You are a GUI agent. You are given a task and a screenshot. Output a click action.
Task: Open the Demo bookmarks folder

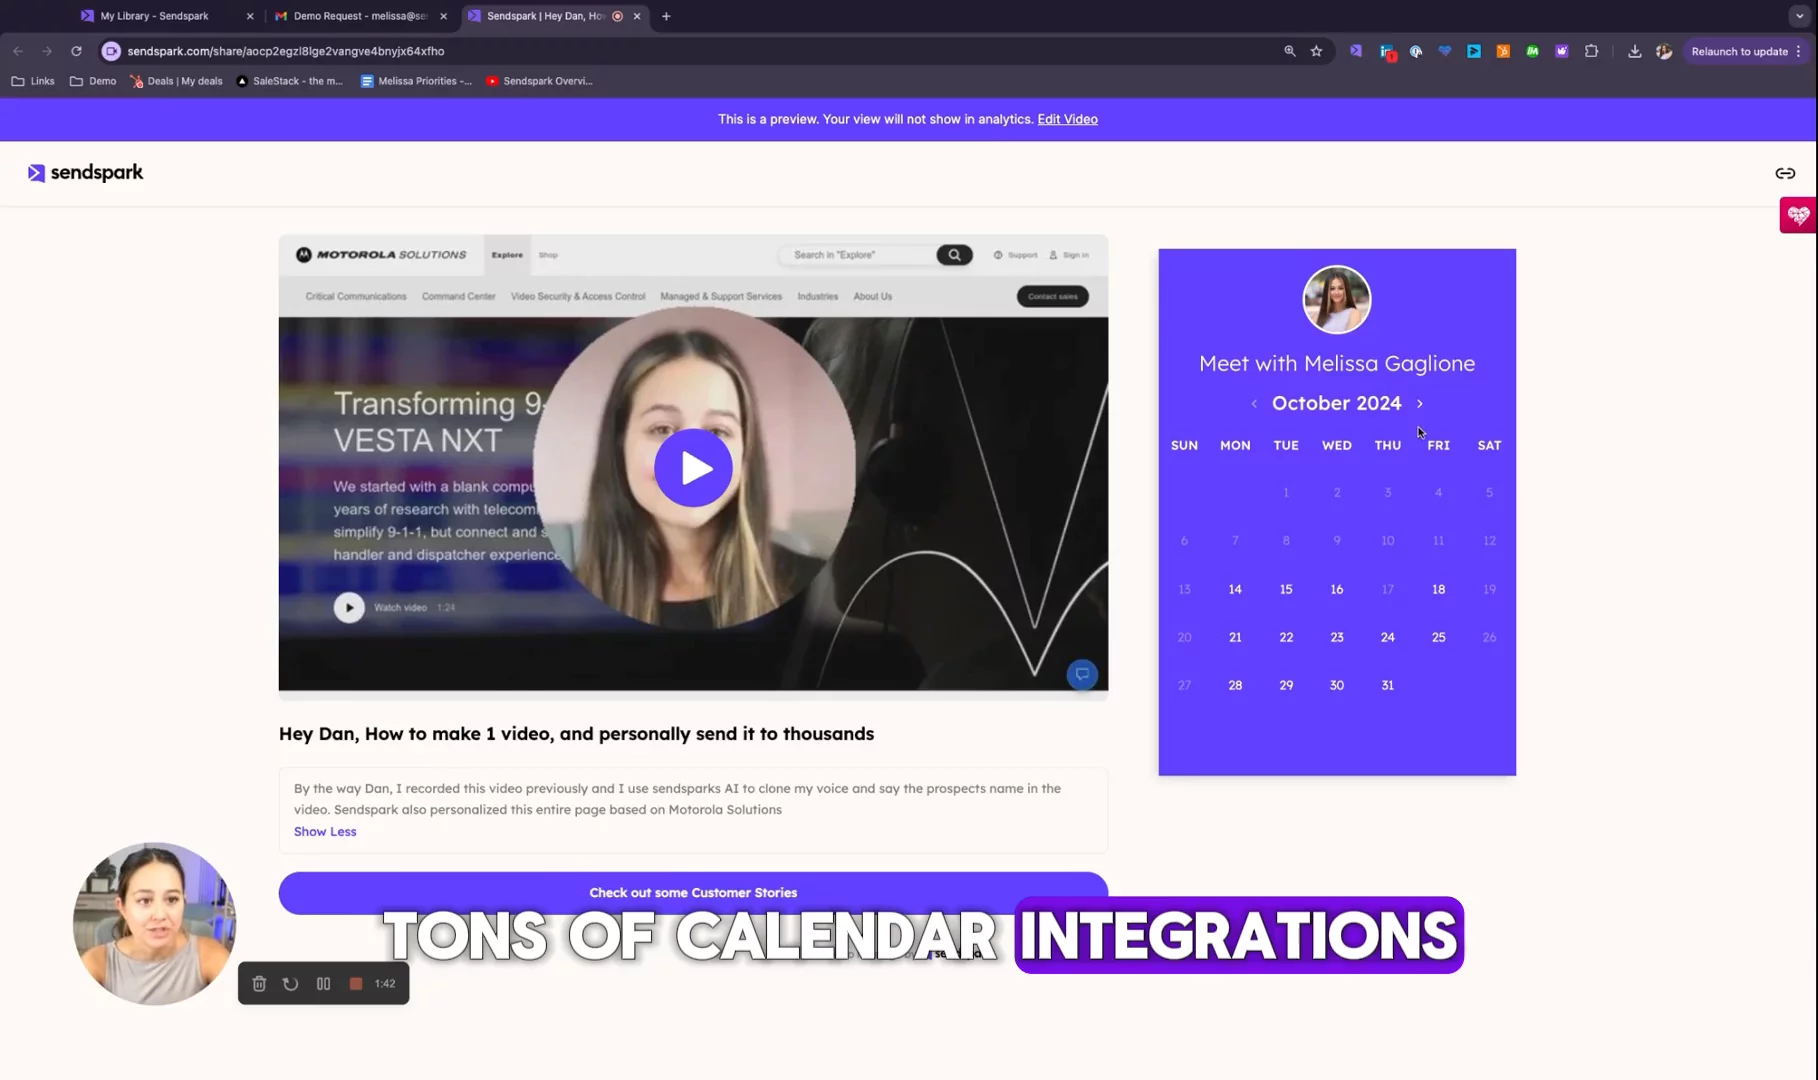pos(93,81)
